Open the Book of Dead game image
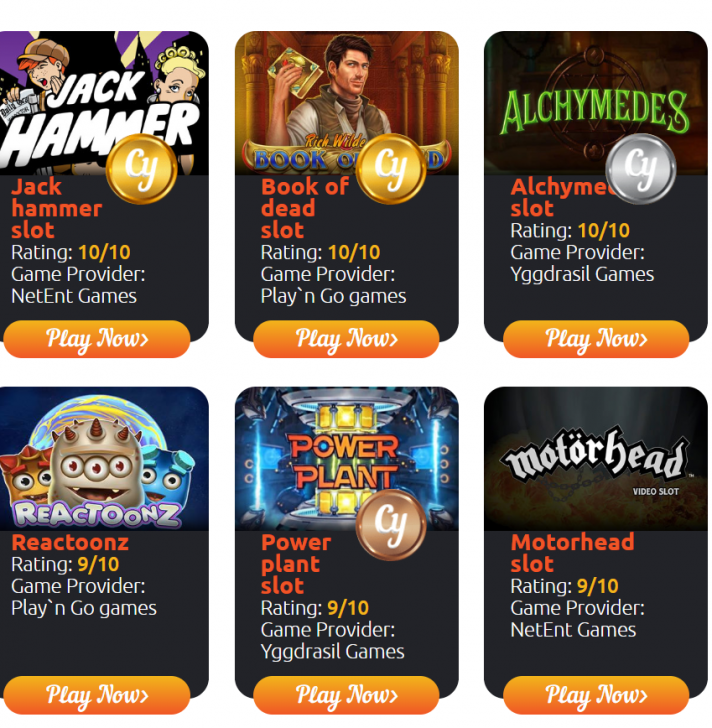 point(347,103)
